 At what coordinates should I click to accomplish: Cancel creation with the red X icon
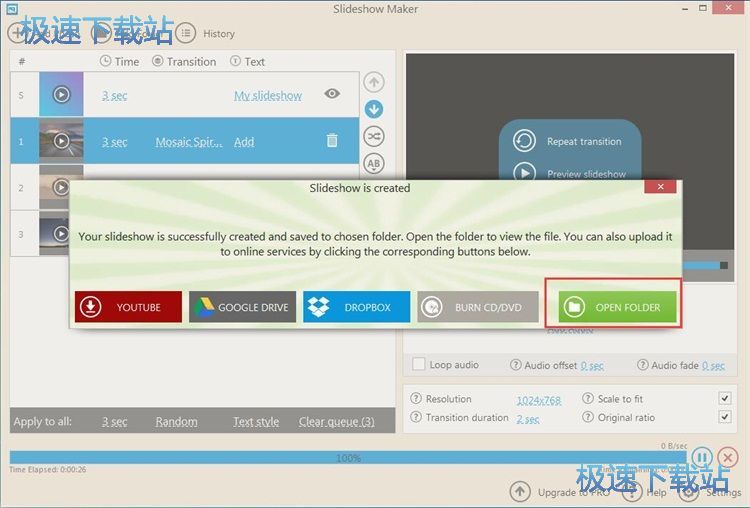(x=728, y=457)
